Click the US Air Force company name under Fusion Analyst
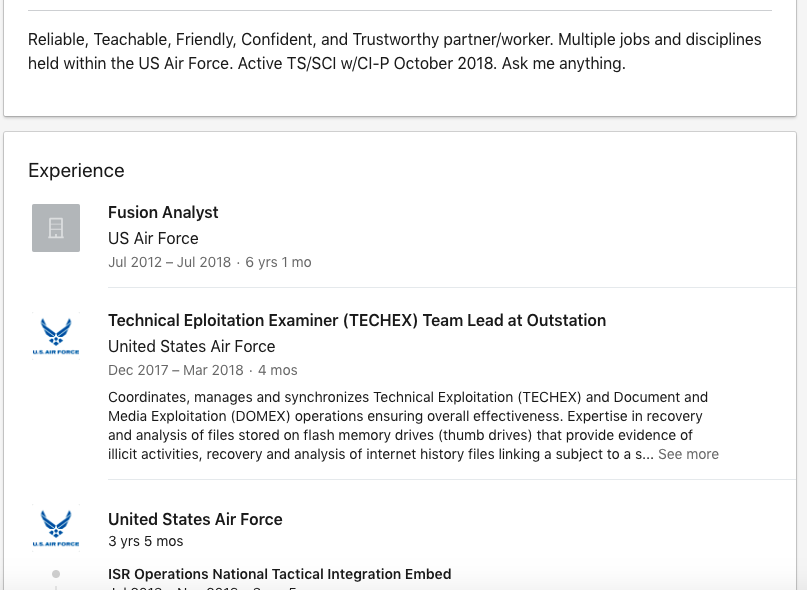 (153, 238)
